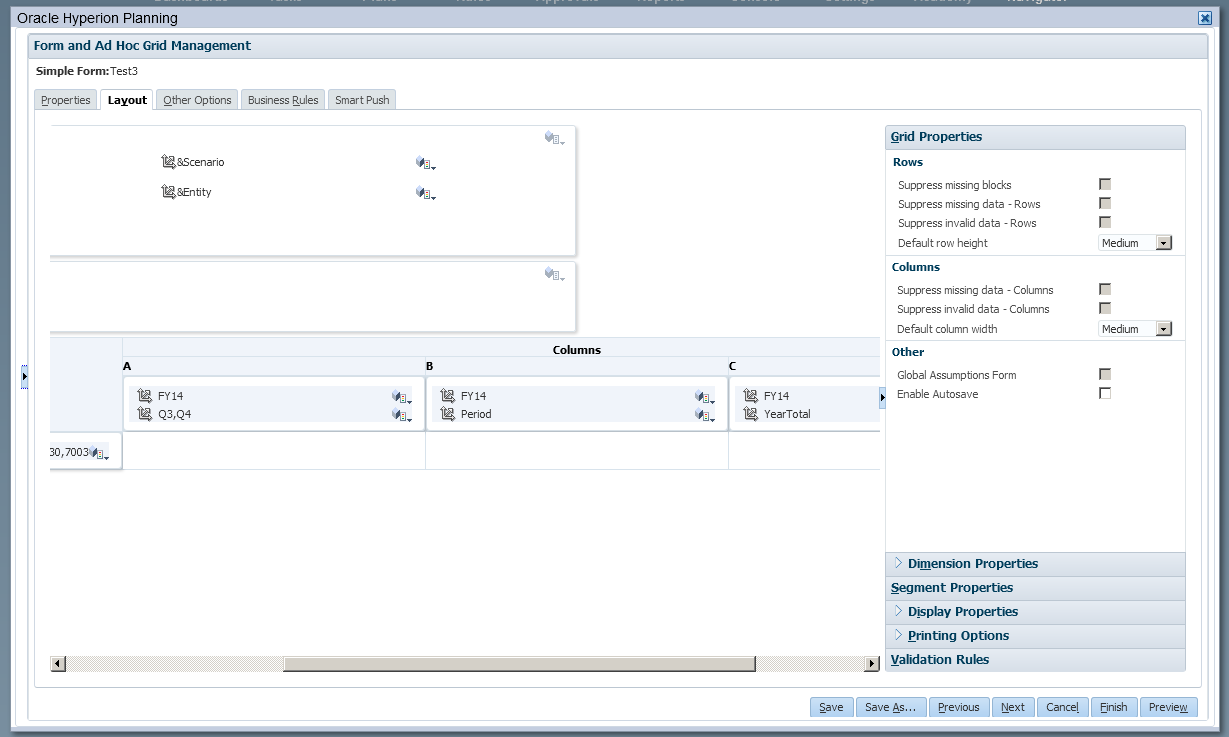This screenshot has width=1229, height=737.
Task: Switch to the Other Options tab
Action: click(x=197, y=100)
